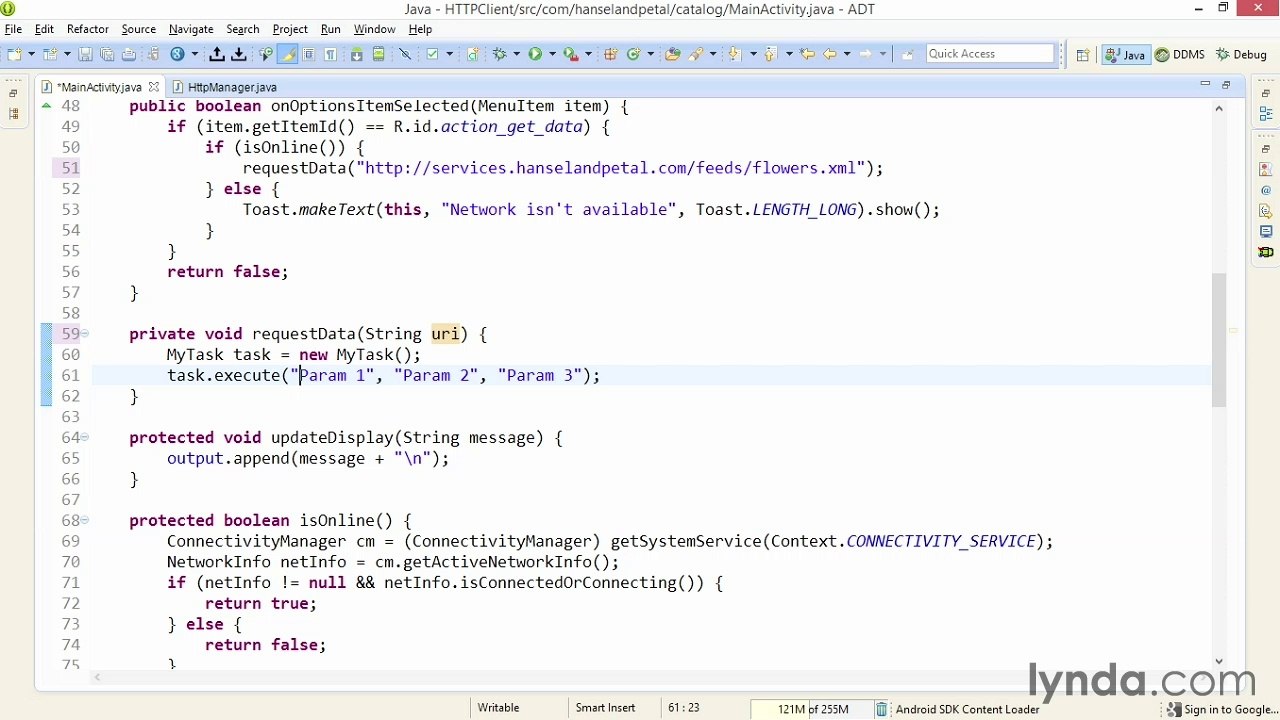Open dropdown next to green Run icon
The width and height of the screenshot is (1280, 720).
click(x=552, y=54)
